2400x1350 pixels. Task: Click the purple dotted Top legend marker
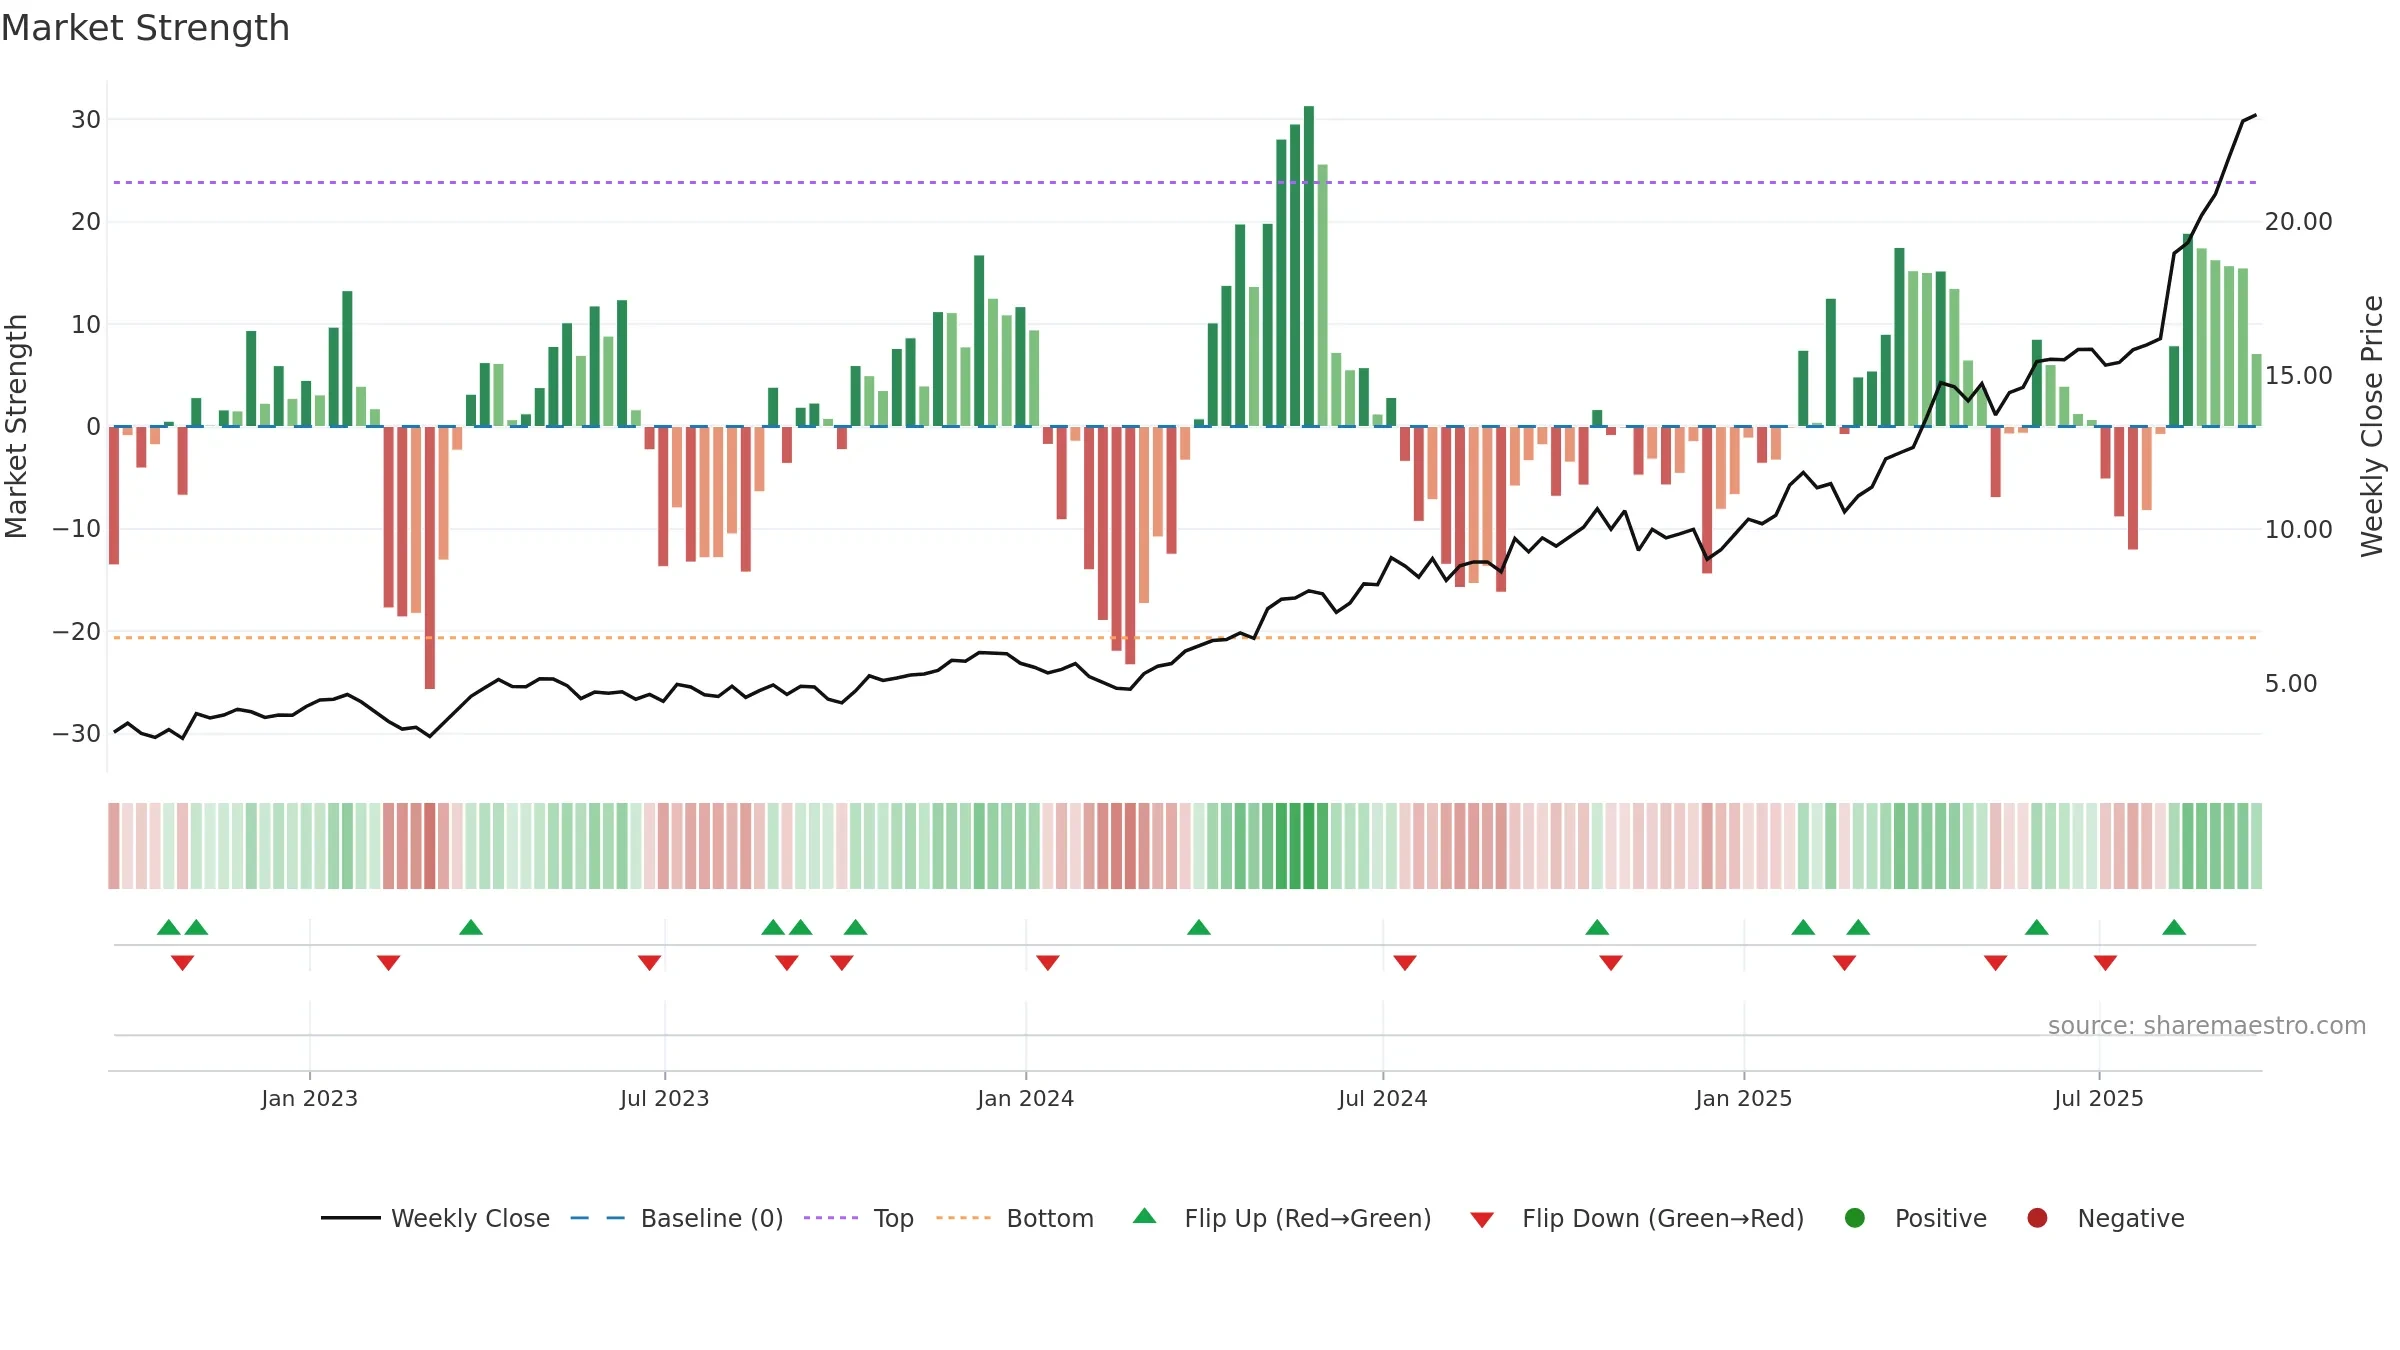coord(831,1218)
